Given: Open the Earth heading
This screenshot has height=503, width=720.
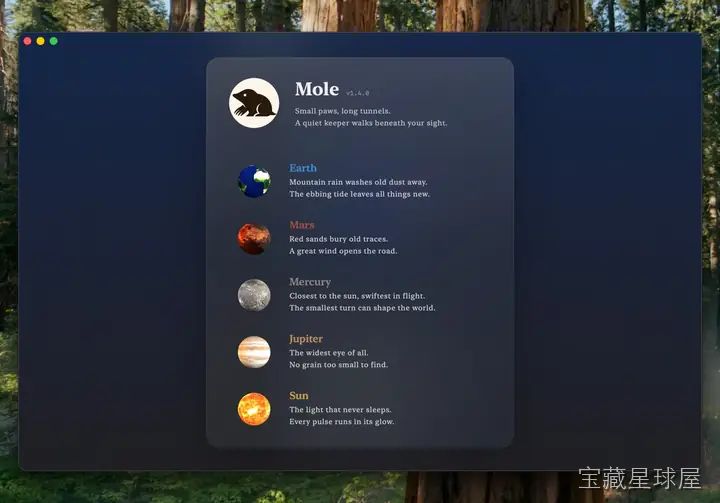Looking at the screenshot, I should click(303, 168).
